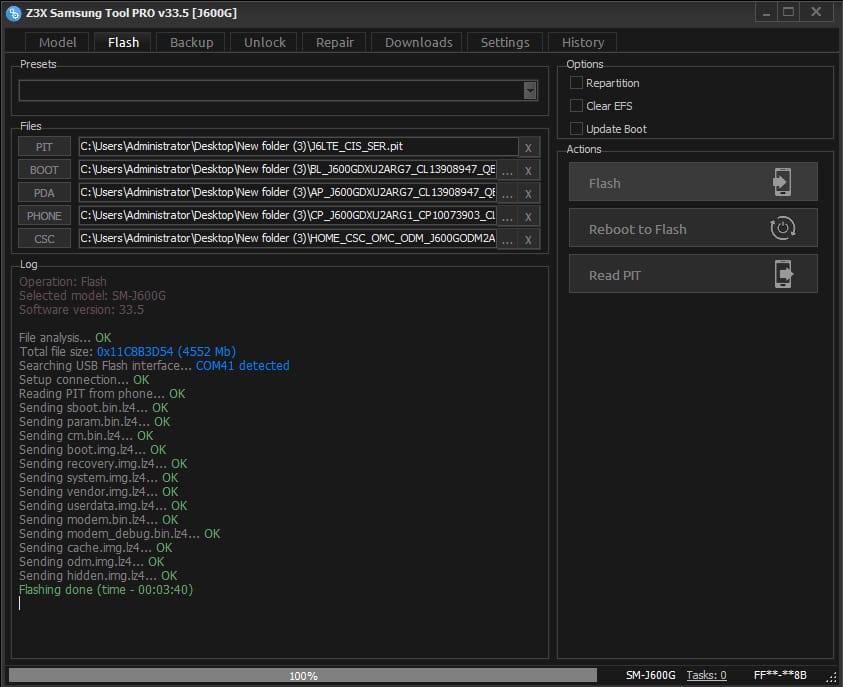Click the Reboot to Flash button
The image size is (843, 687).
coord(693,228)
